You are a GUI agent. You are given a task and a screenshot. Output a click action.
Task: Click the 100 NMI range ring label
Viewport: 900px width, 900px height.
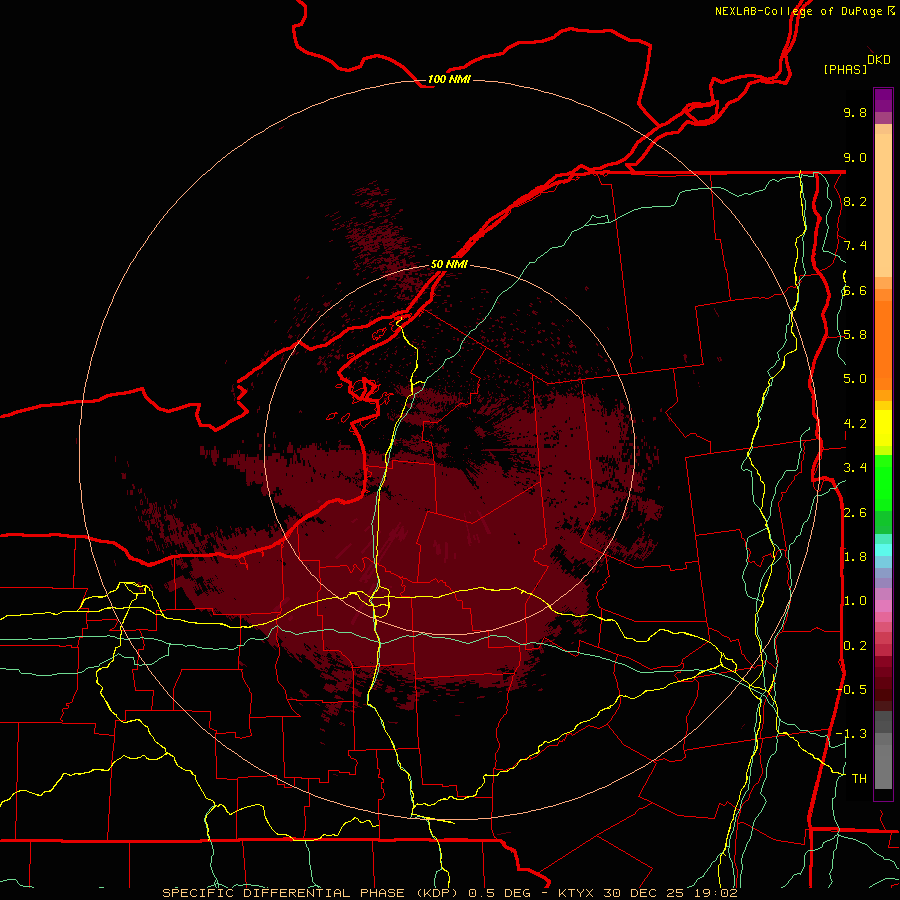(x=449, y=79)
